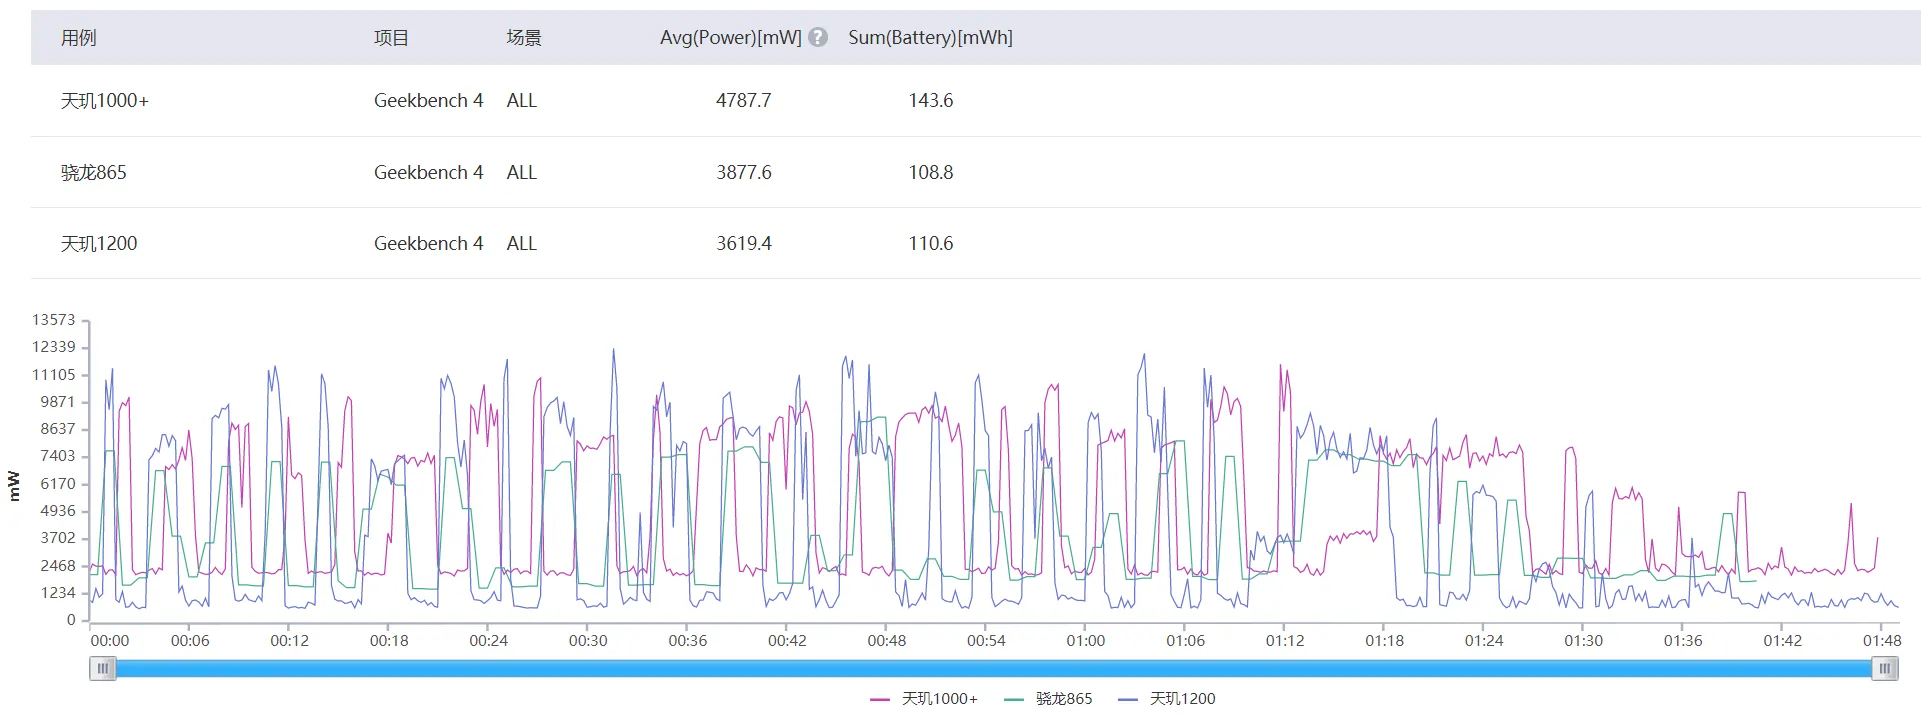Screen dimensions: 1921x719
Task: Click Geekbench 4 in the 天玑1200 row
Action: coord(429,243)
